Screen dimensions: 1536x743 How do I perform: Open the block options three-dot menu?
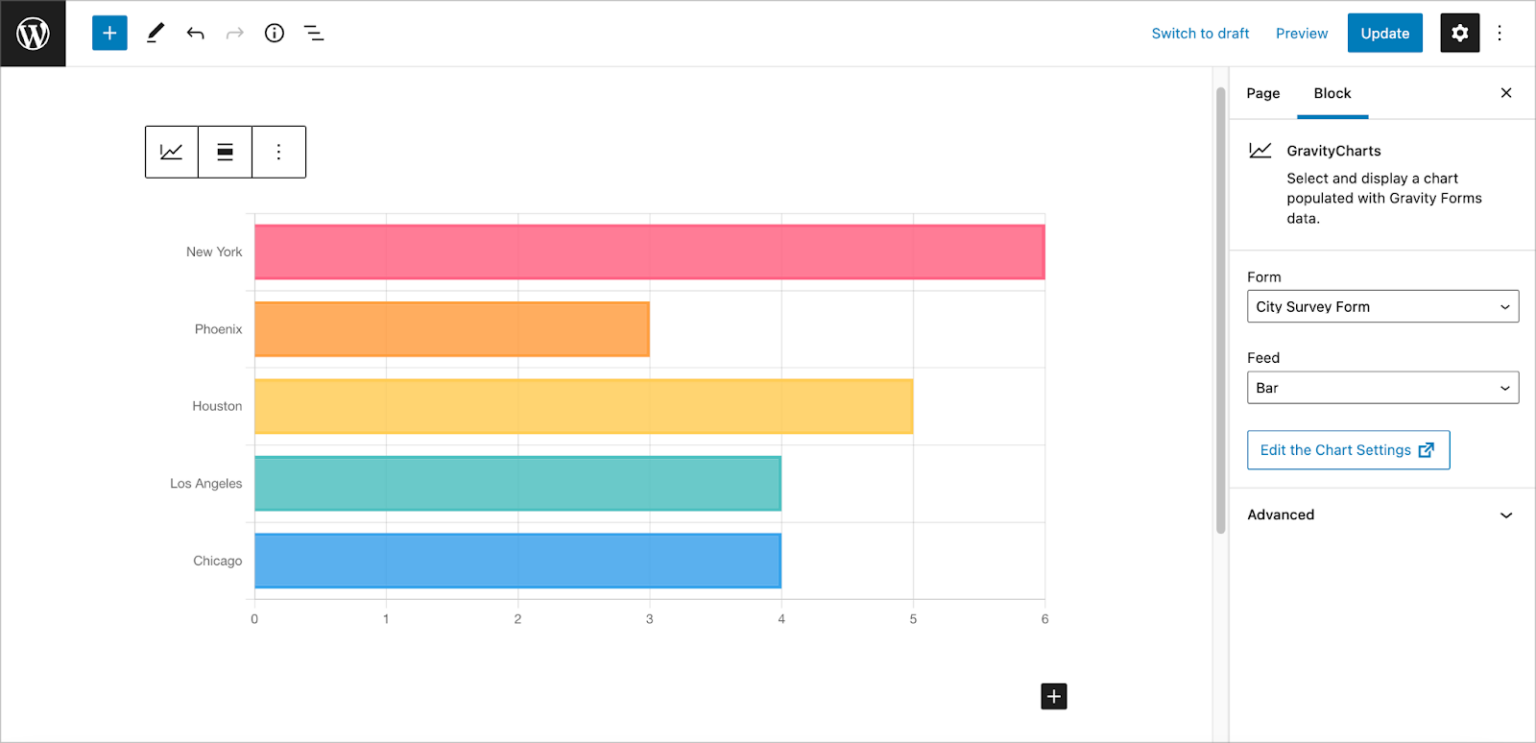point(279,151)
